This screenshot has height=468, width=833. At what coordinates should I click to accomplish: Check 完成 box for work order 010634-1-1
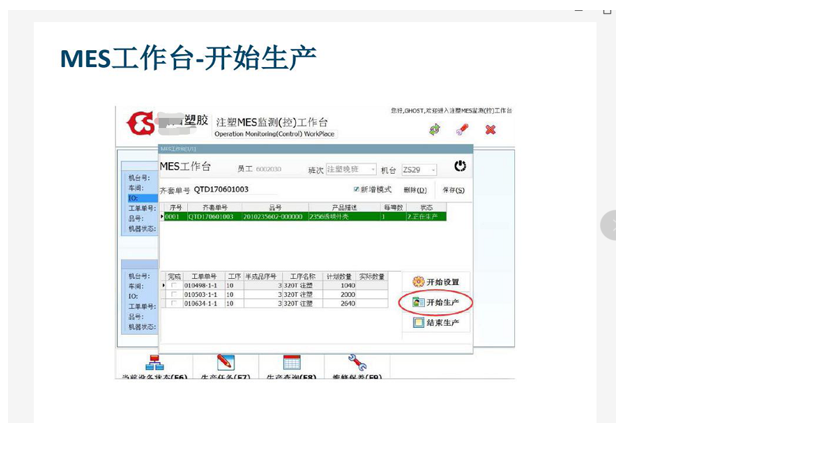pos(174,304)
